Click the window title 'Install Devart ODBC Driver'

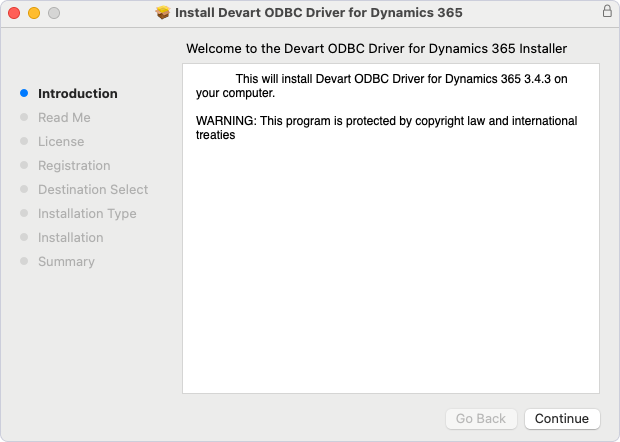(319, 13)
